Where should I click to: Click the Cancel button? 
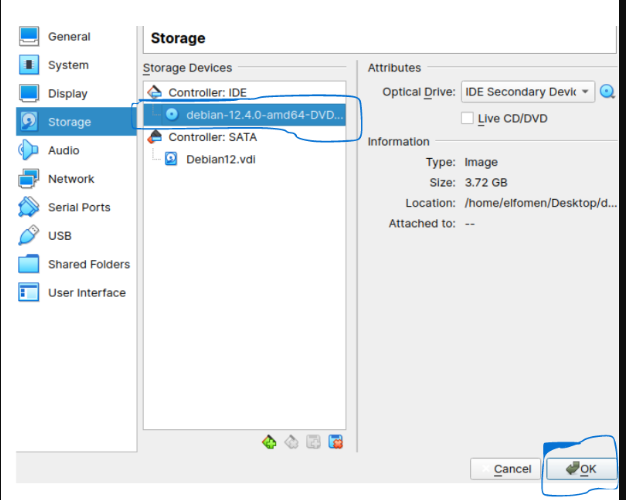click(505, 469)
